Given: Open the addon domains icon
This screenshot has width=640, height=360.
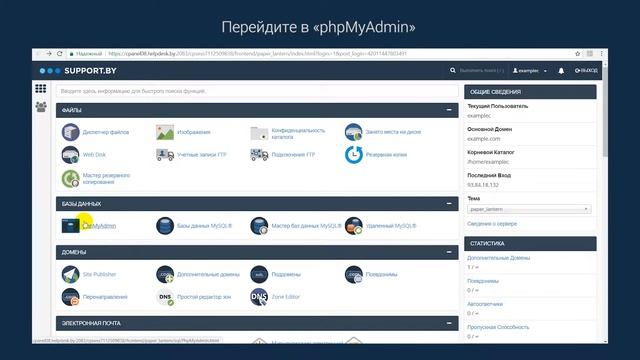Looking at the screenshot, I should pyautogui.click(x=165, y=274).
